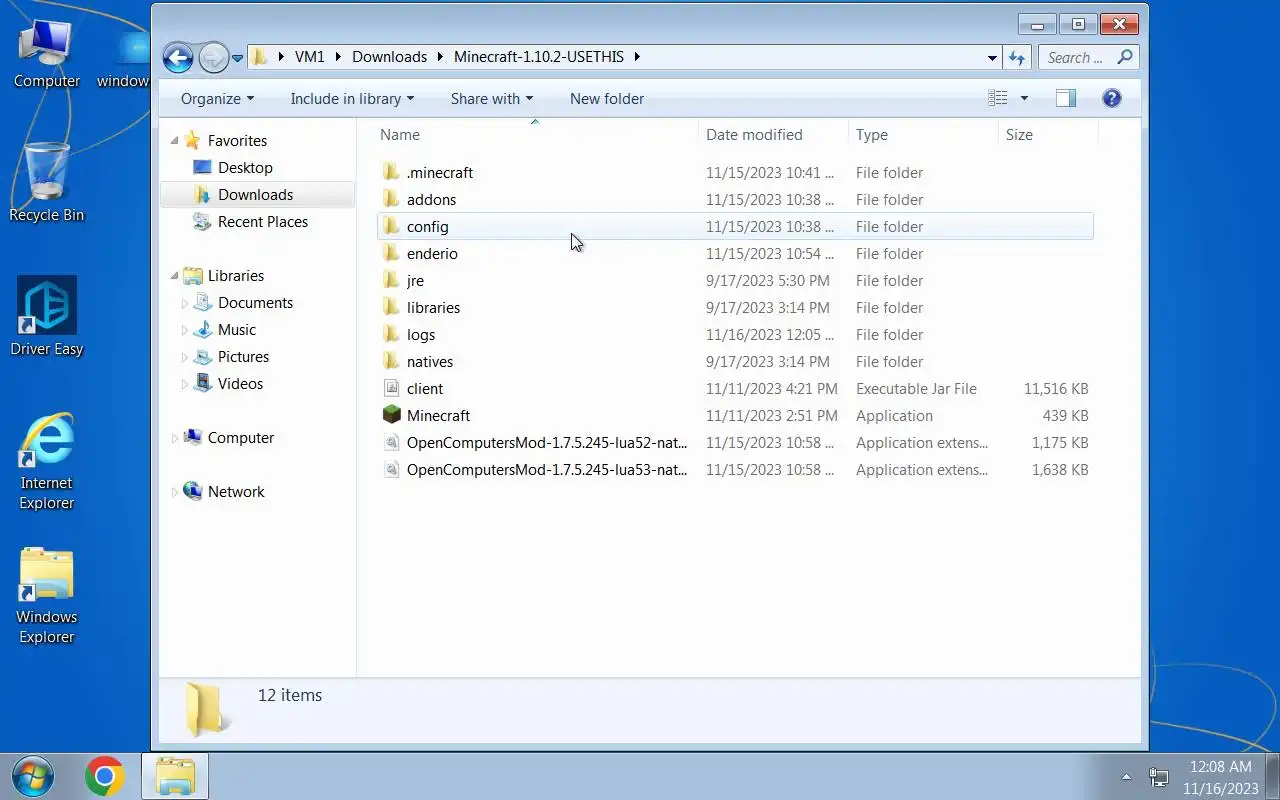Sort by the Name column header
1280x800 pixels.
400,134
